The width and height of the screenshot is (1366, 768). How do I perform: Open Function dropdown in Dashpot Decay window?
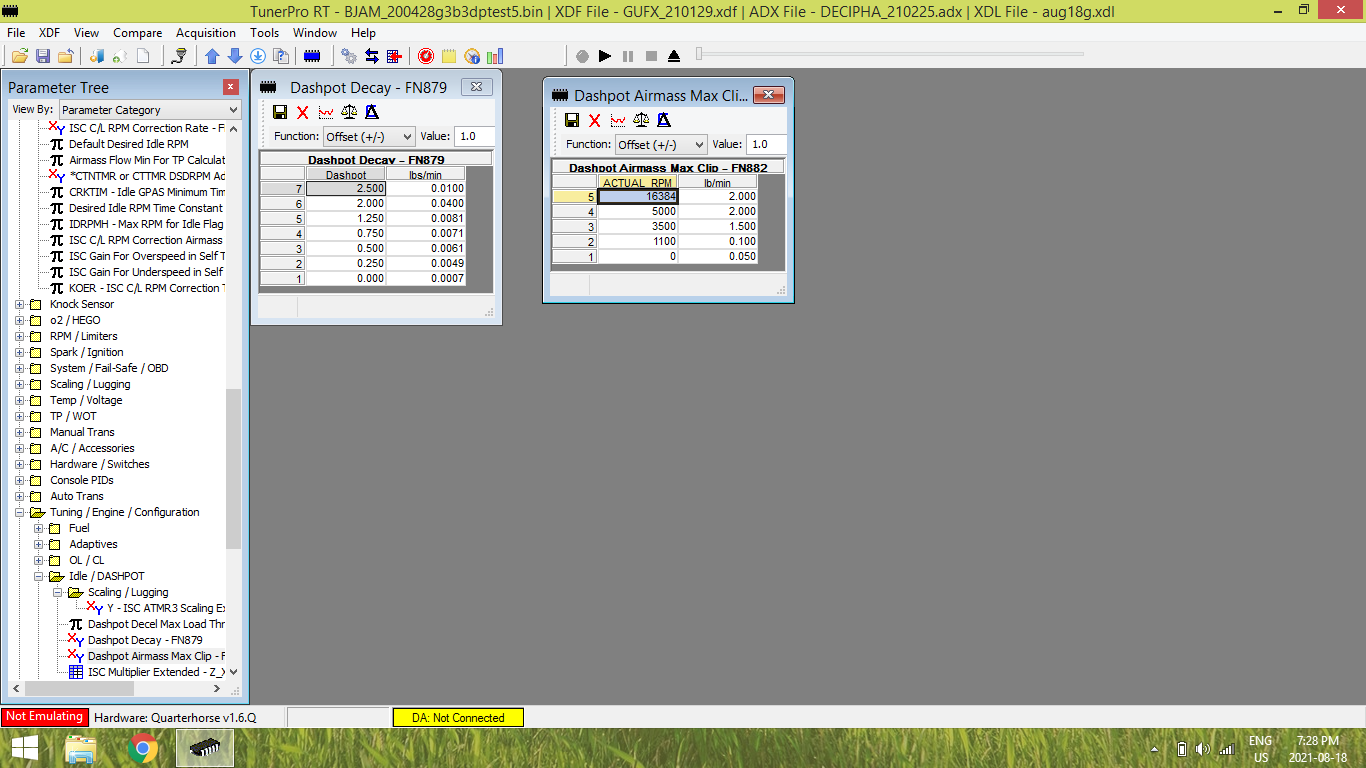coord(368,136)
